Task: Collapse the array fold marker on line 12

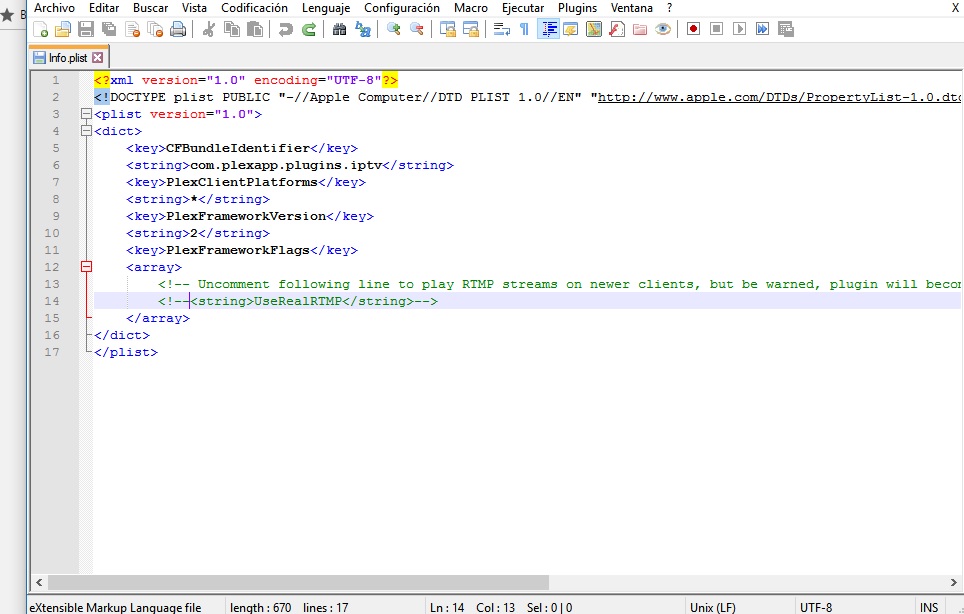Action: point(86,267)
